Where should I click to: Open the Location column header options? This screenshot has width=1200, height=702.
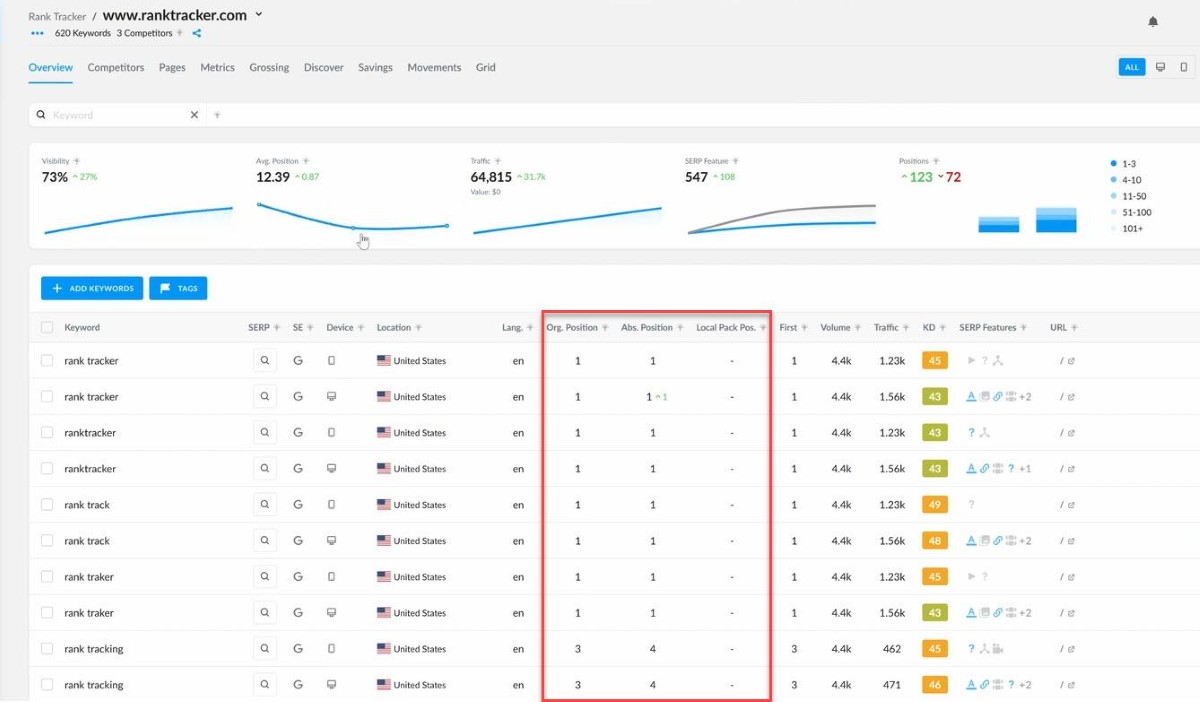(418, 328)
